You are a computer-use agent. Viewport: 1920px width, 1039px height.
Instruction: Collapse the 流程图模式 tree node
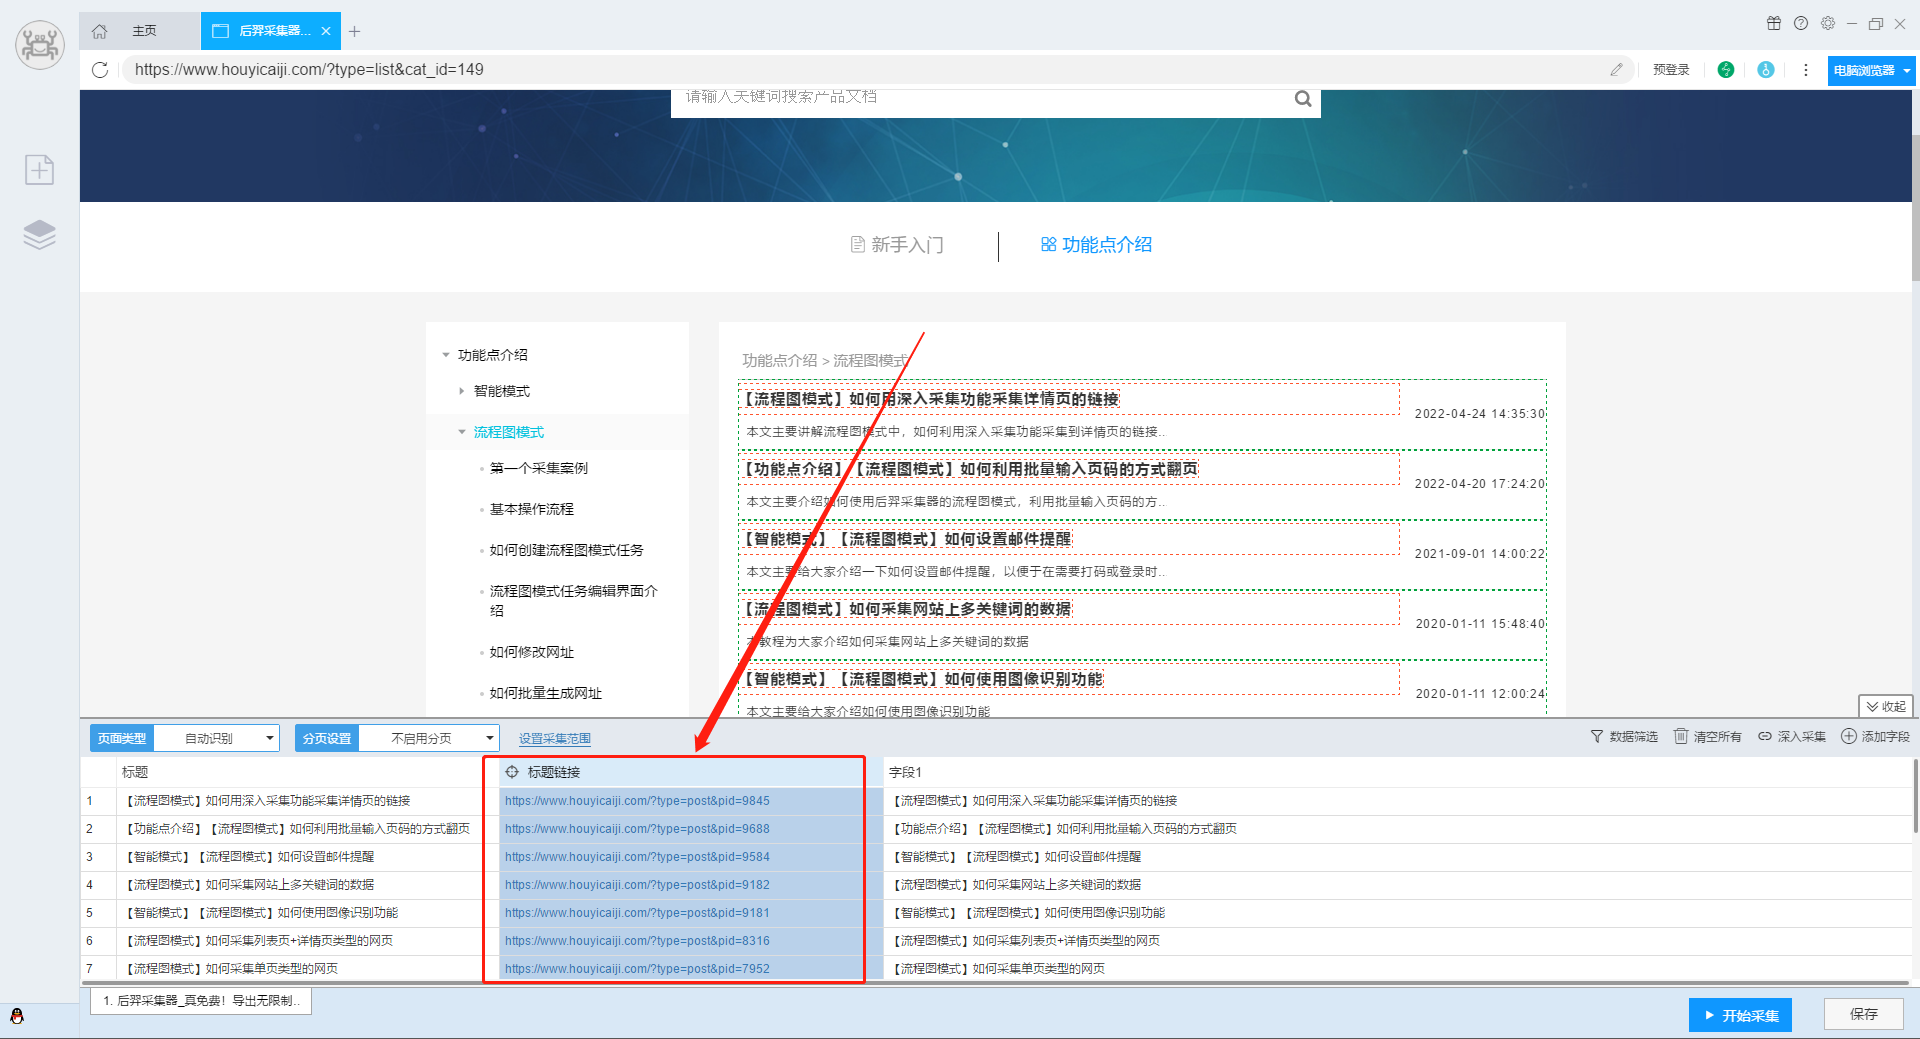(x=462, y=432)
